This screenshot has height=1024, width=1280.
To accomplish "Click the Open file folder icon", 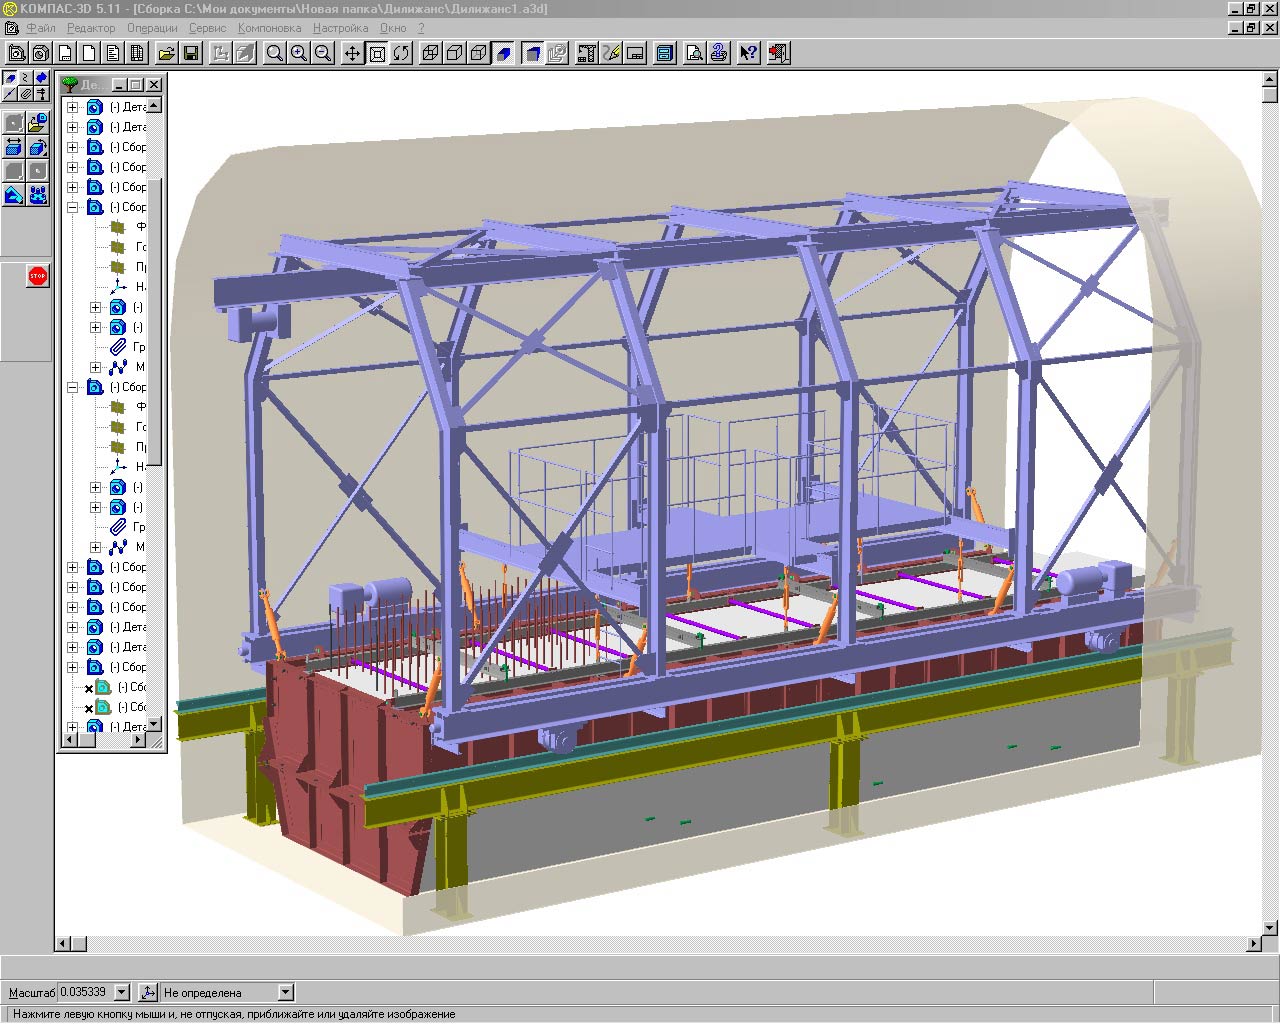I will coord(167,53).
